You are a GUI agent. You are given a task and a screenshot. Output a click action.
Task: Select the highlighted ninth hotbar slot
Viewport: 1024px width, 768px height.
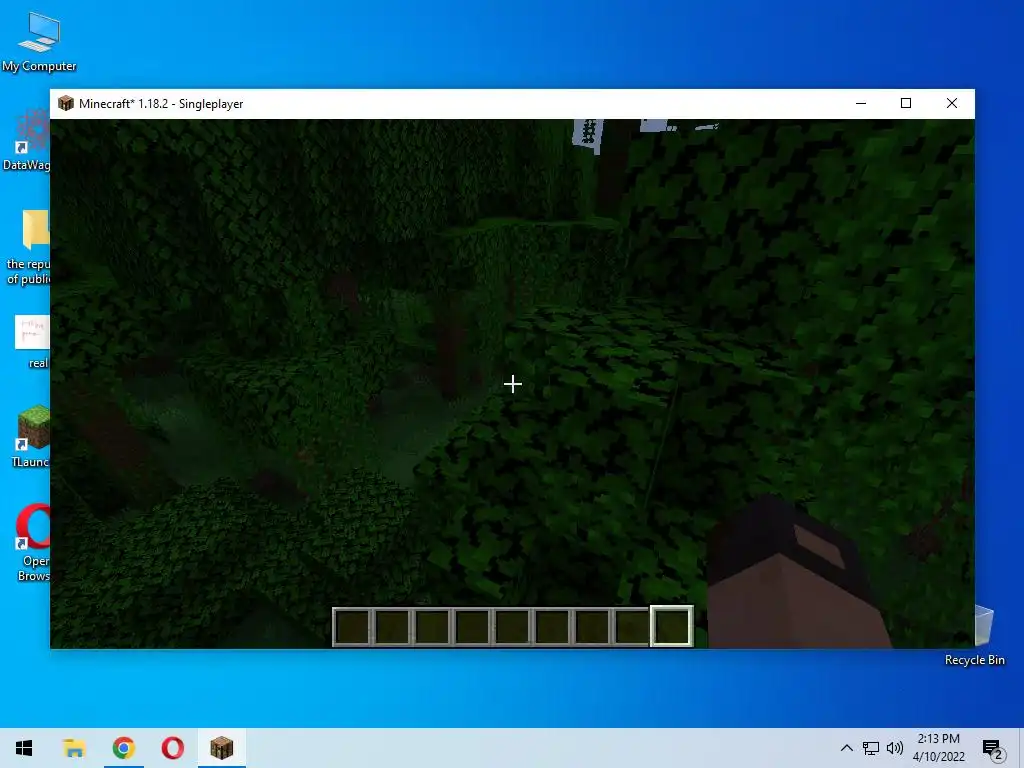[x=672, y=626]
